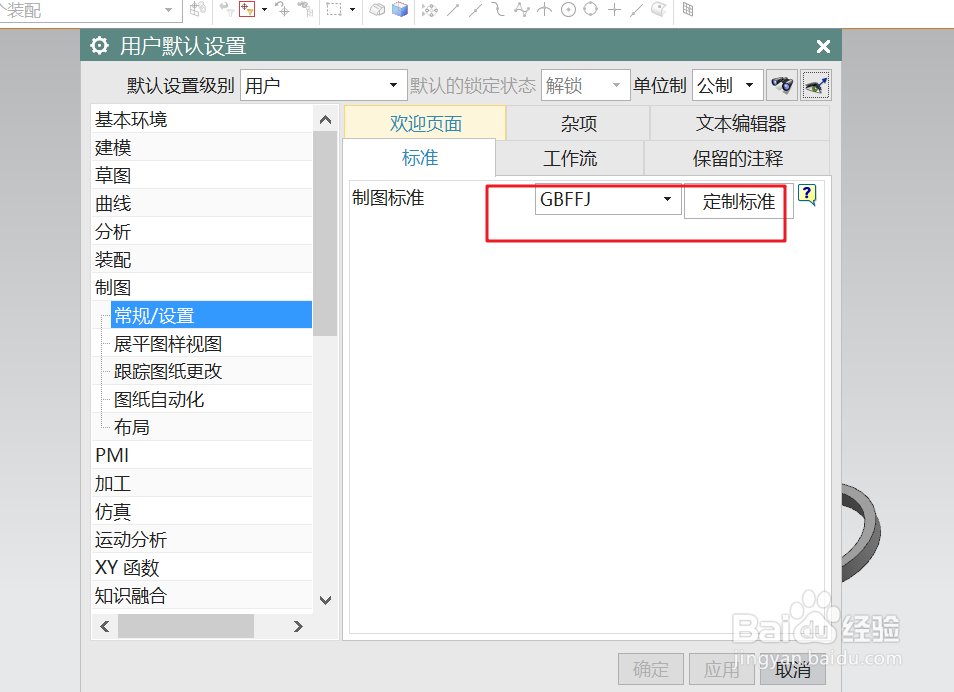Toggle the control point snap icon
Image resolution: width=954 pixels, height=692 pixels.
point(498,9)
